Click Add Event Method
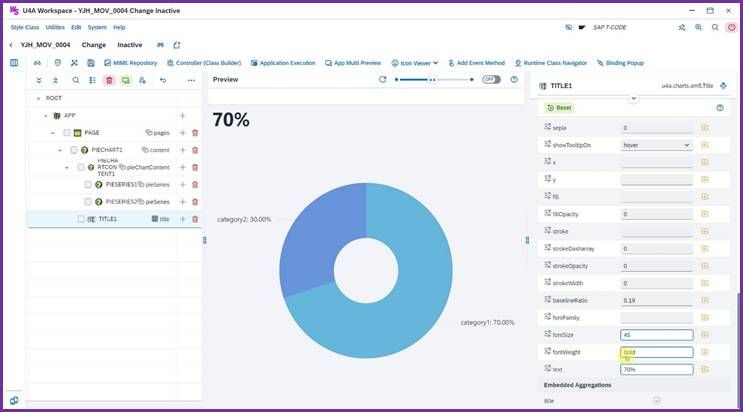Viewport: 743px width, 412px height. (x=476, y=63)
